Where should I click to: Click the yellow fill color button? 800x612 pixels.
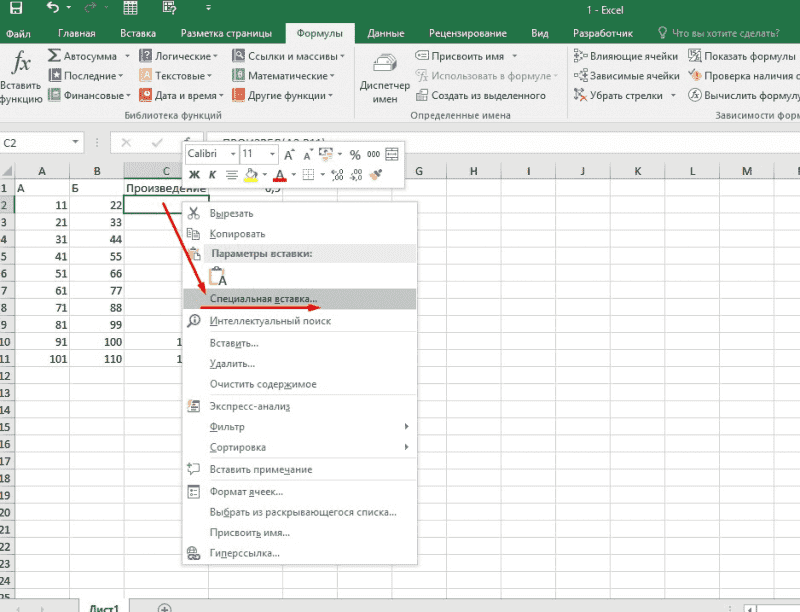click(251, 175)
